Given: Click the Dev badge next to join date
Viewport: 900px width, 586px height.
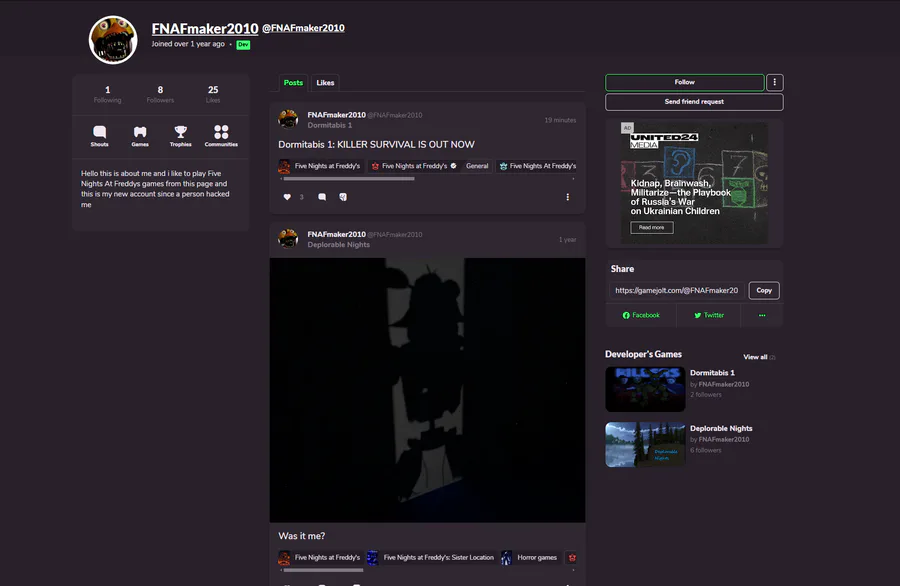Looking at the screenshot, I should click(x=243, y=44).
